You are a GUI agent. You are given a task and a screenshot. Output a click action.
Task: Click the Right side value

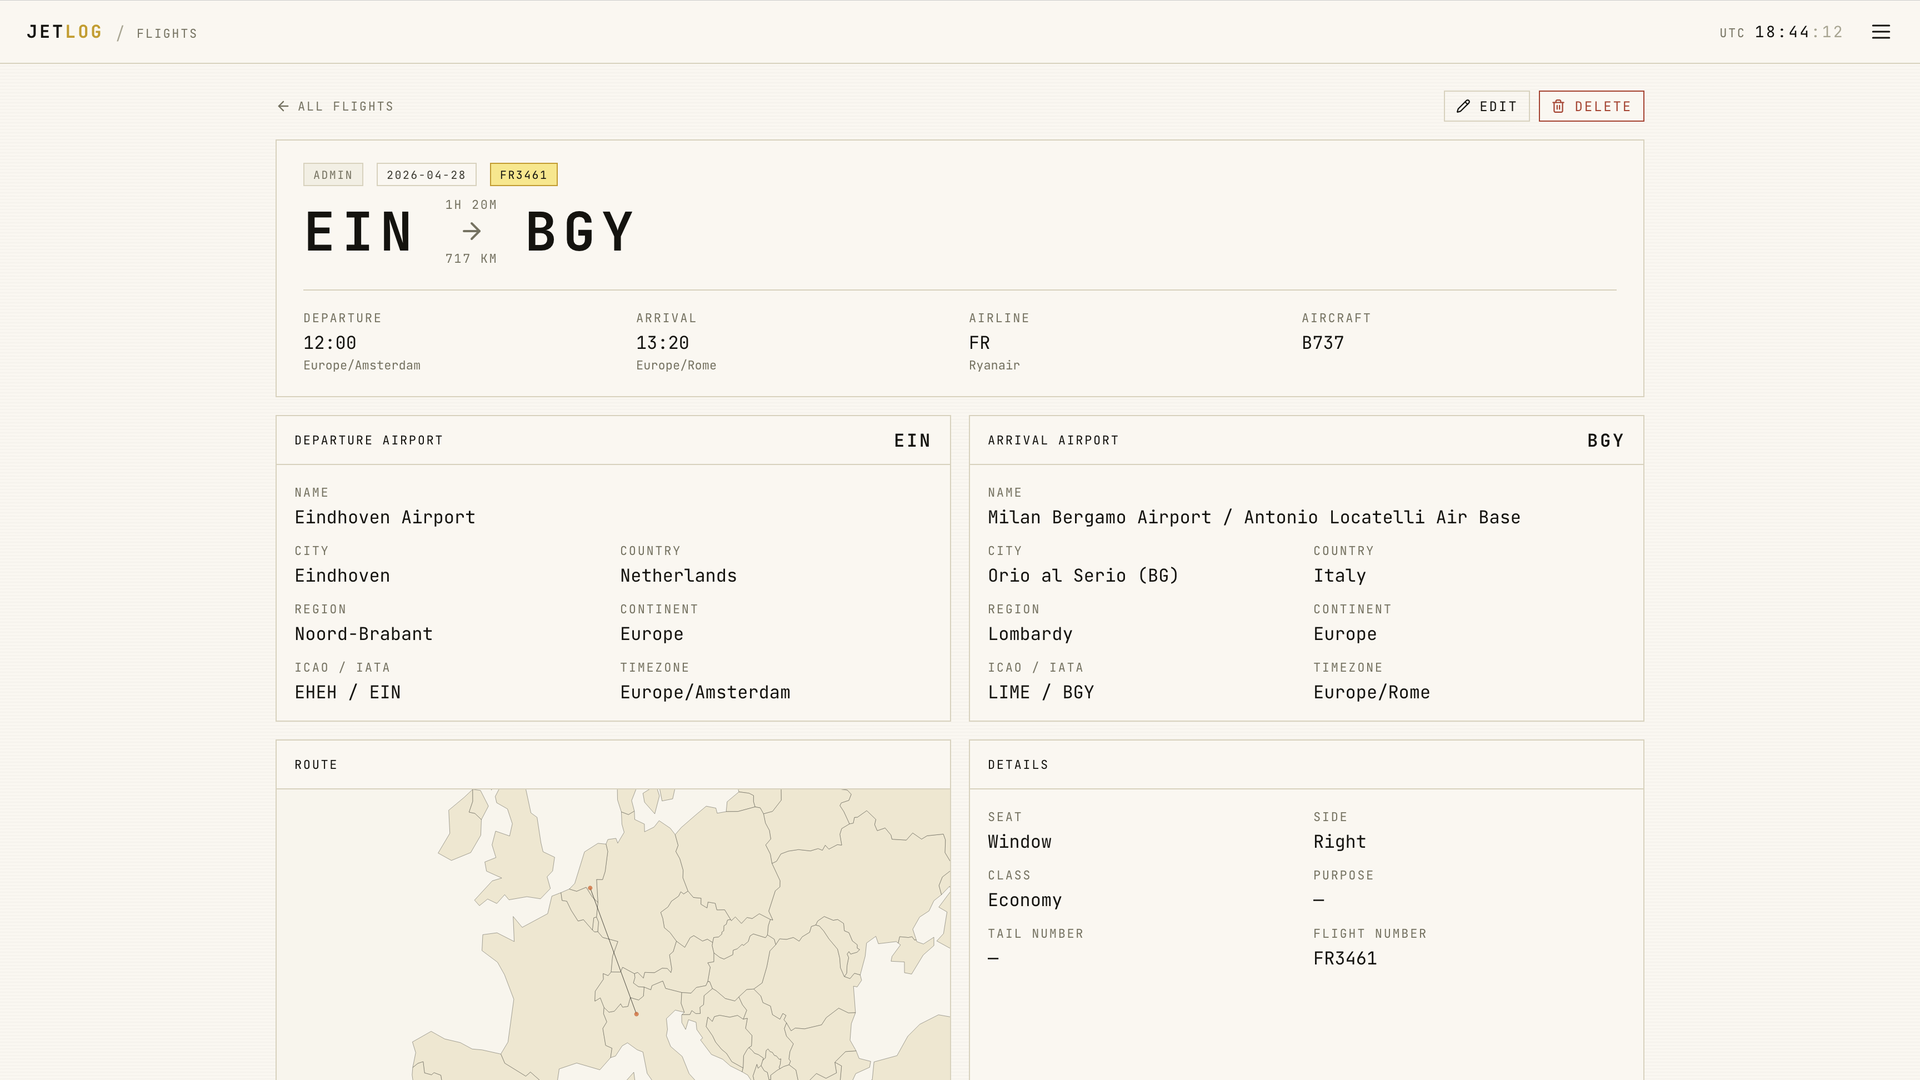[1340, 842]
